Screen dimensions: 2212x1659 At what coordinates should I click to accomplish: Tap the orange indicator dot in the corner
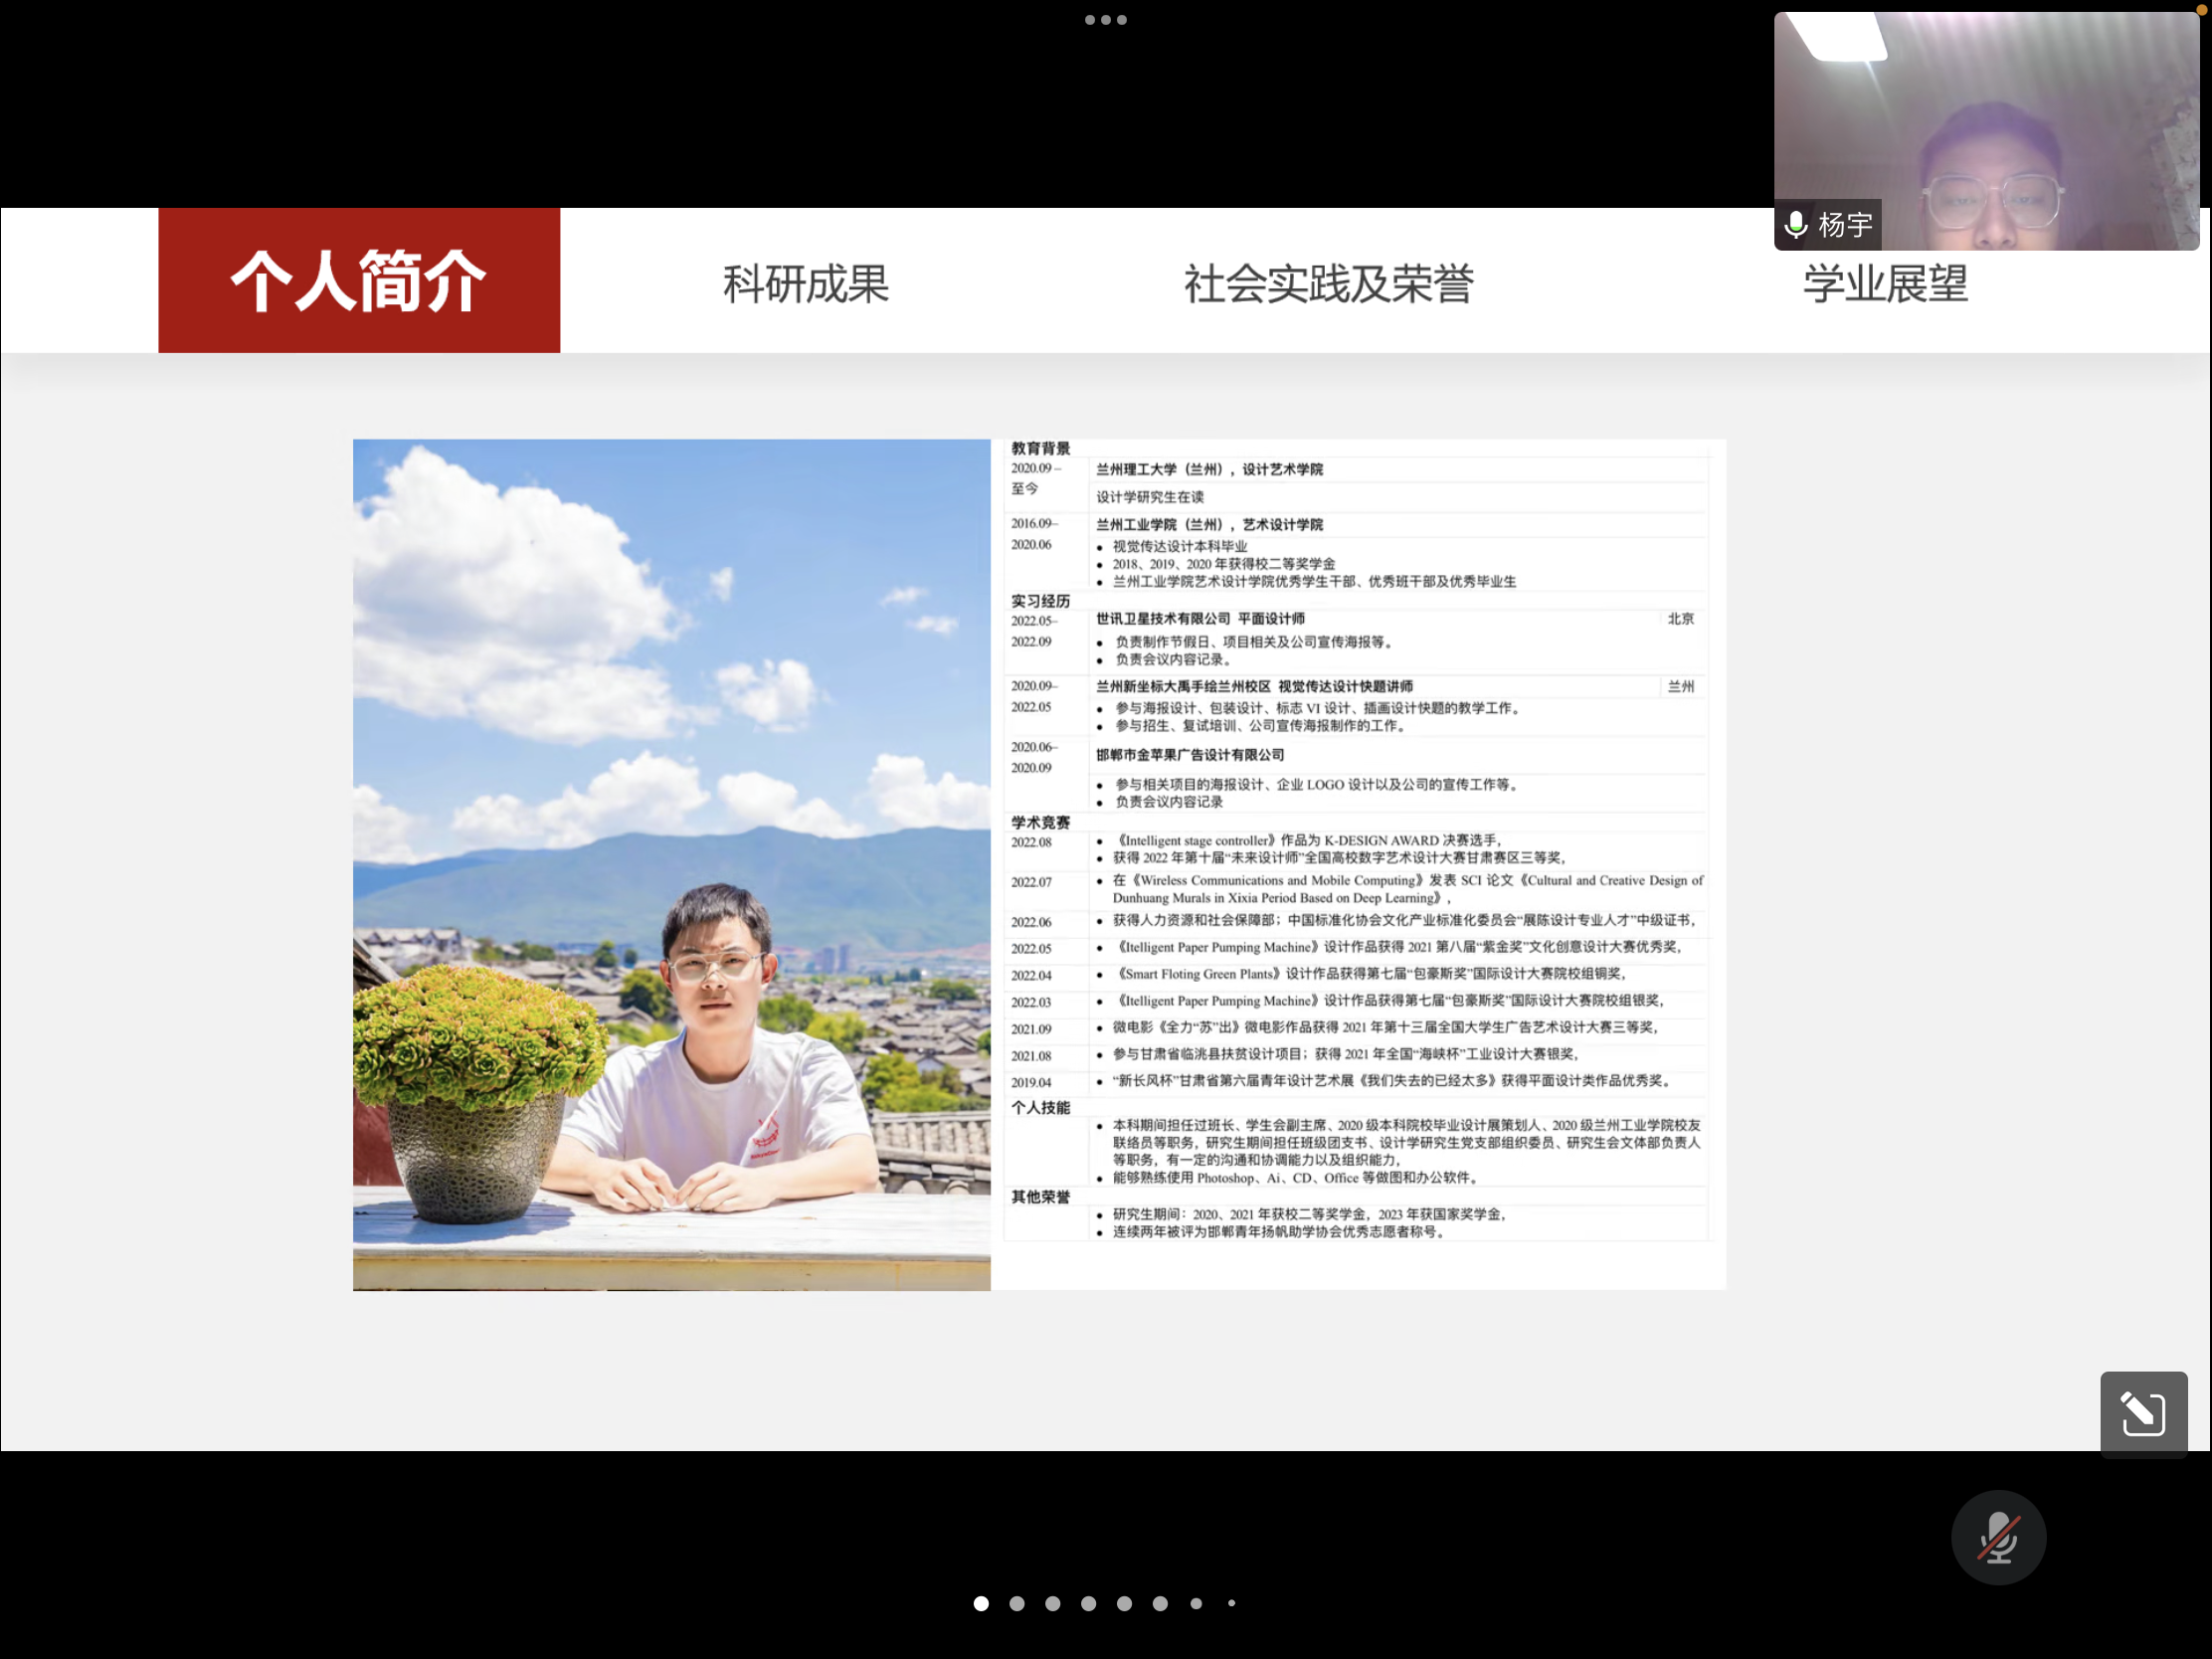[2201, 9]
